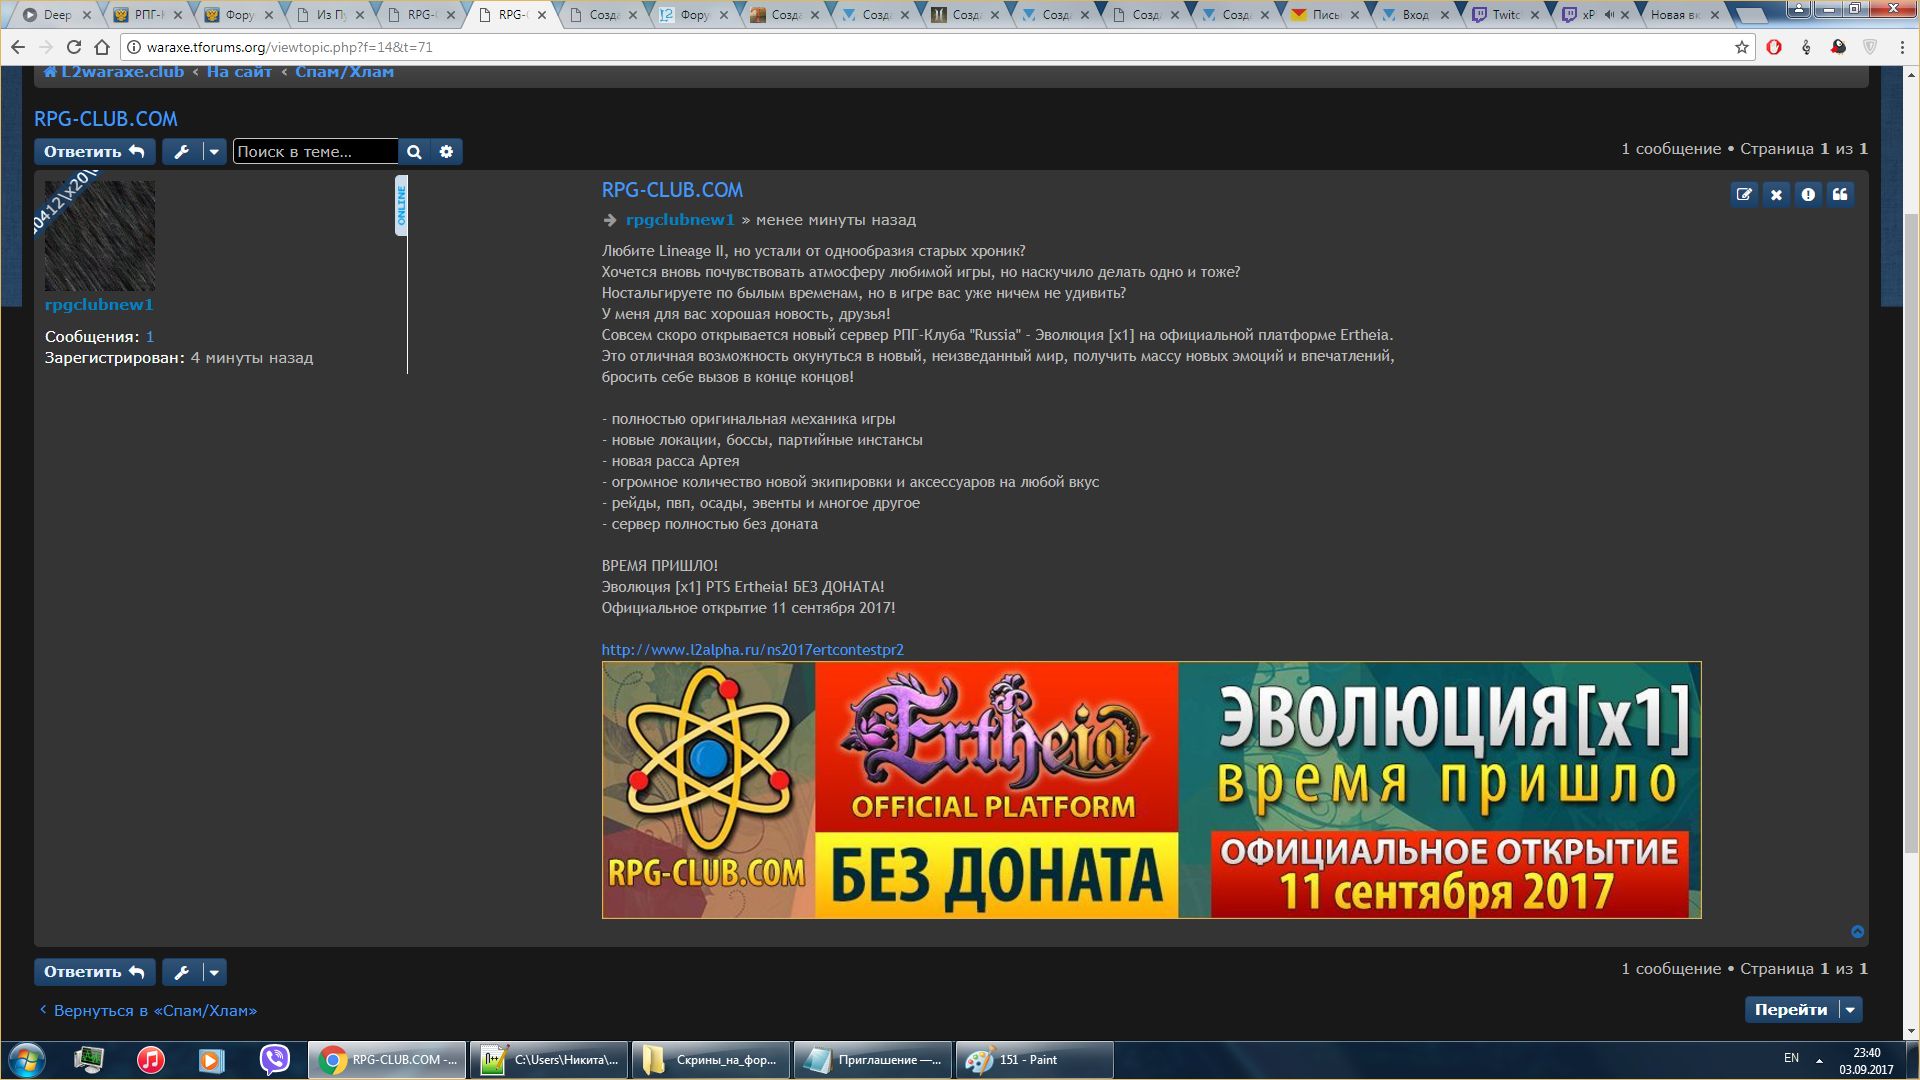Switch to the Deep browser tab
1920x1080 pixels.
pos(57,15)
